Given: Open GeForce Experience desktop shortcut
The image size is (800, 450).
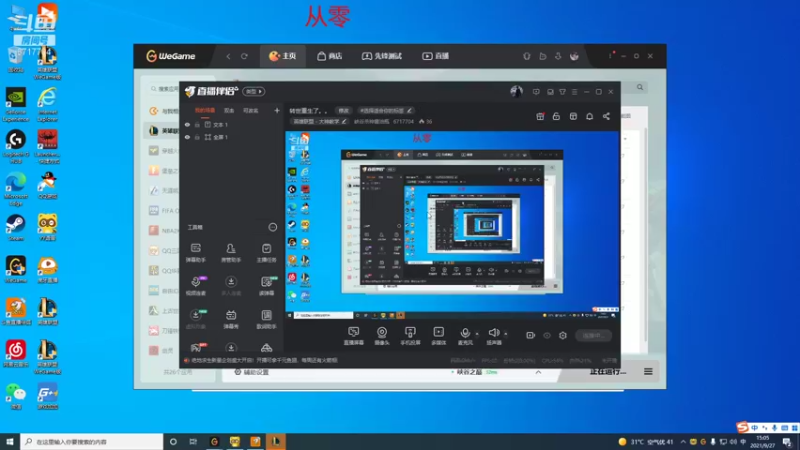Looking at the screenshot, I should (x=15, y=106).
